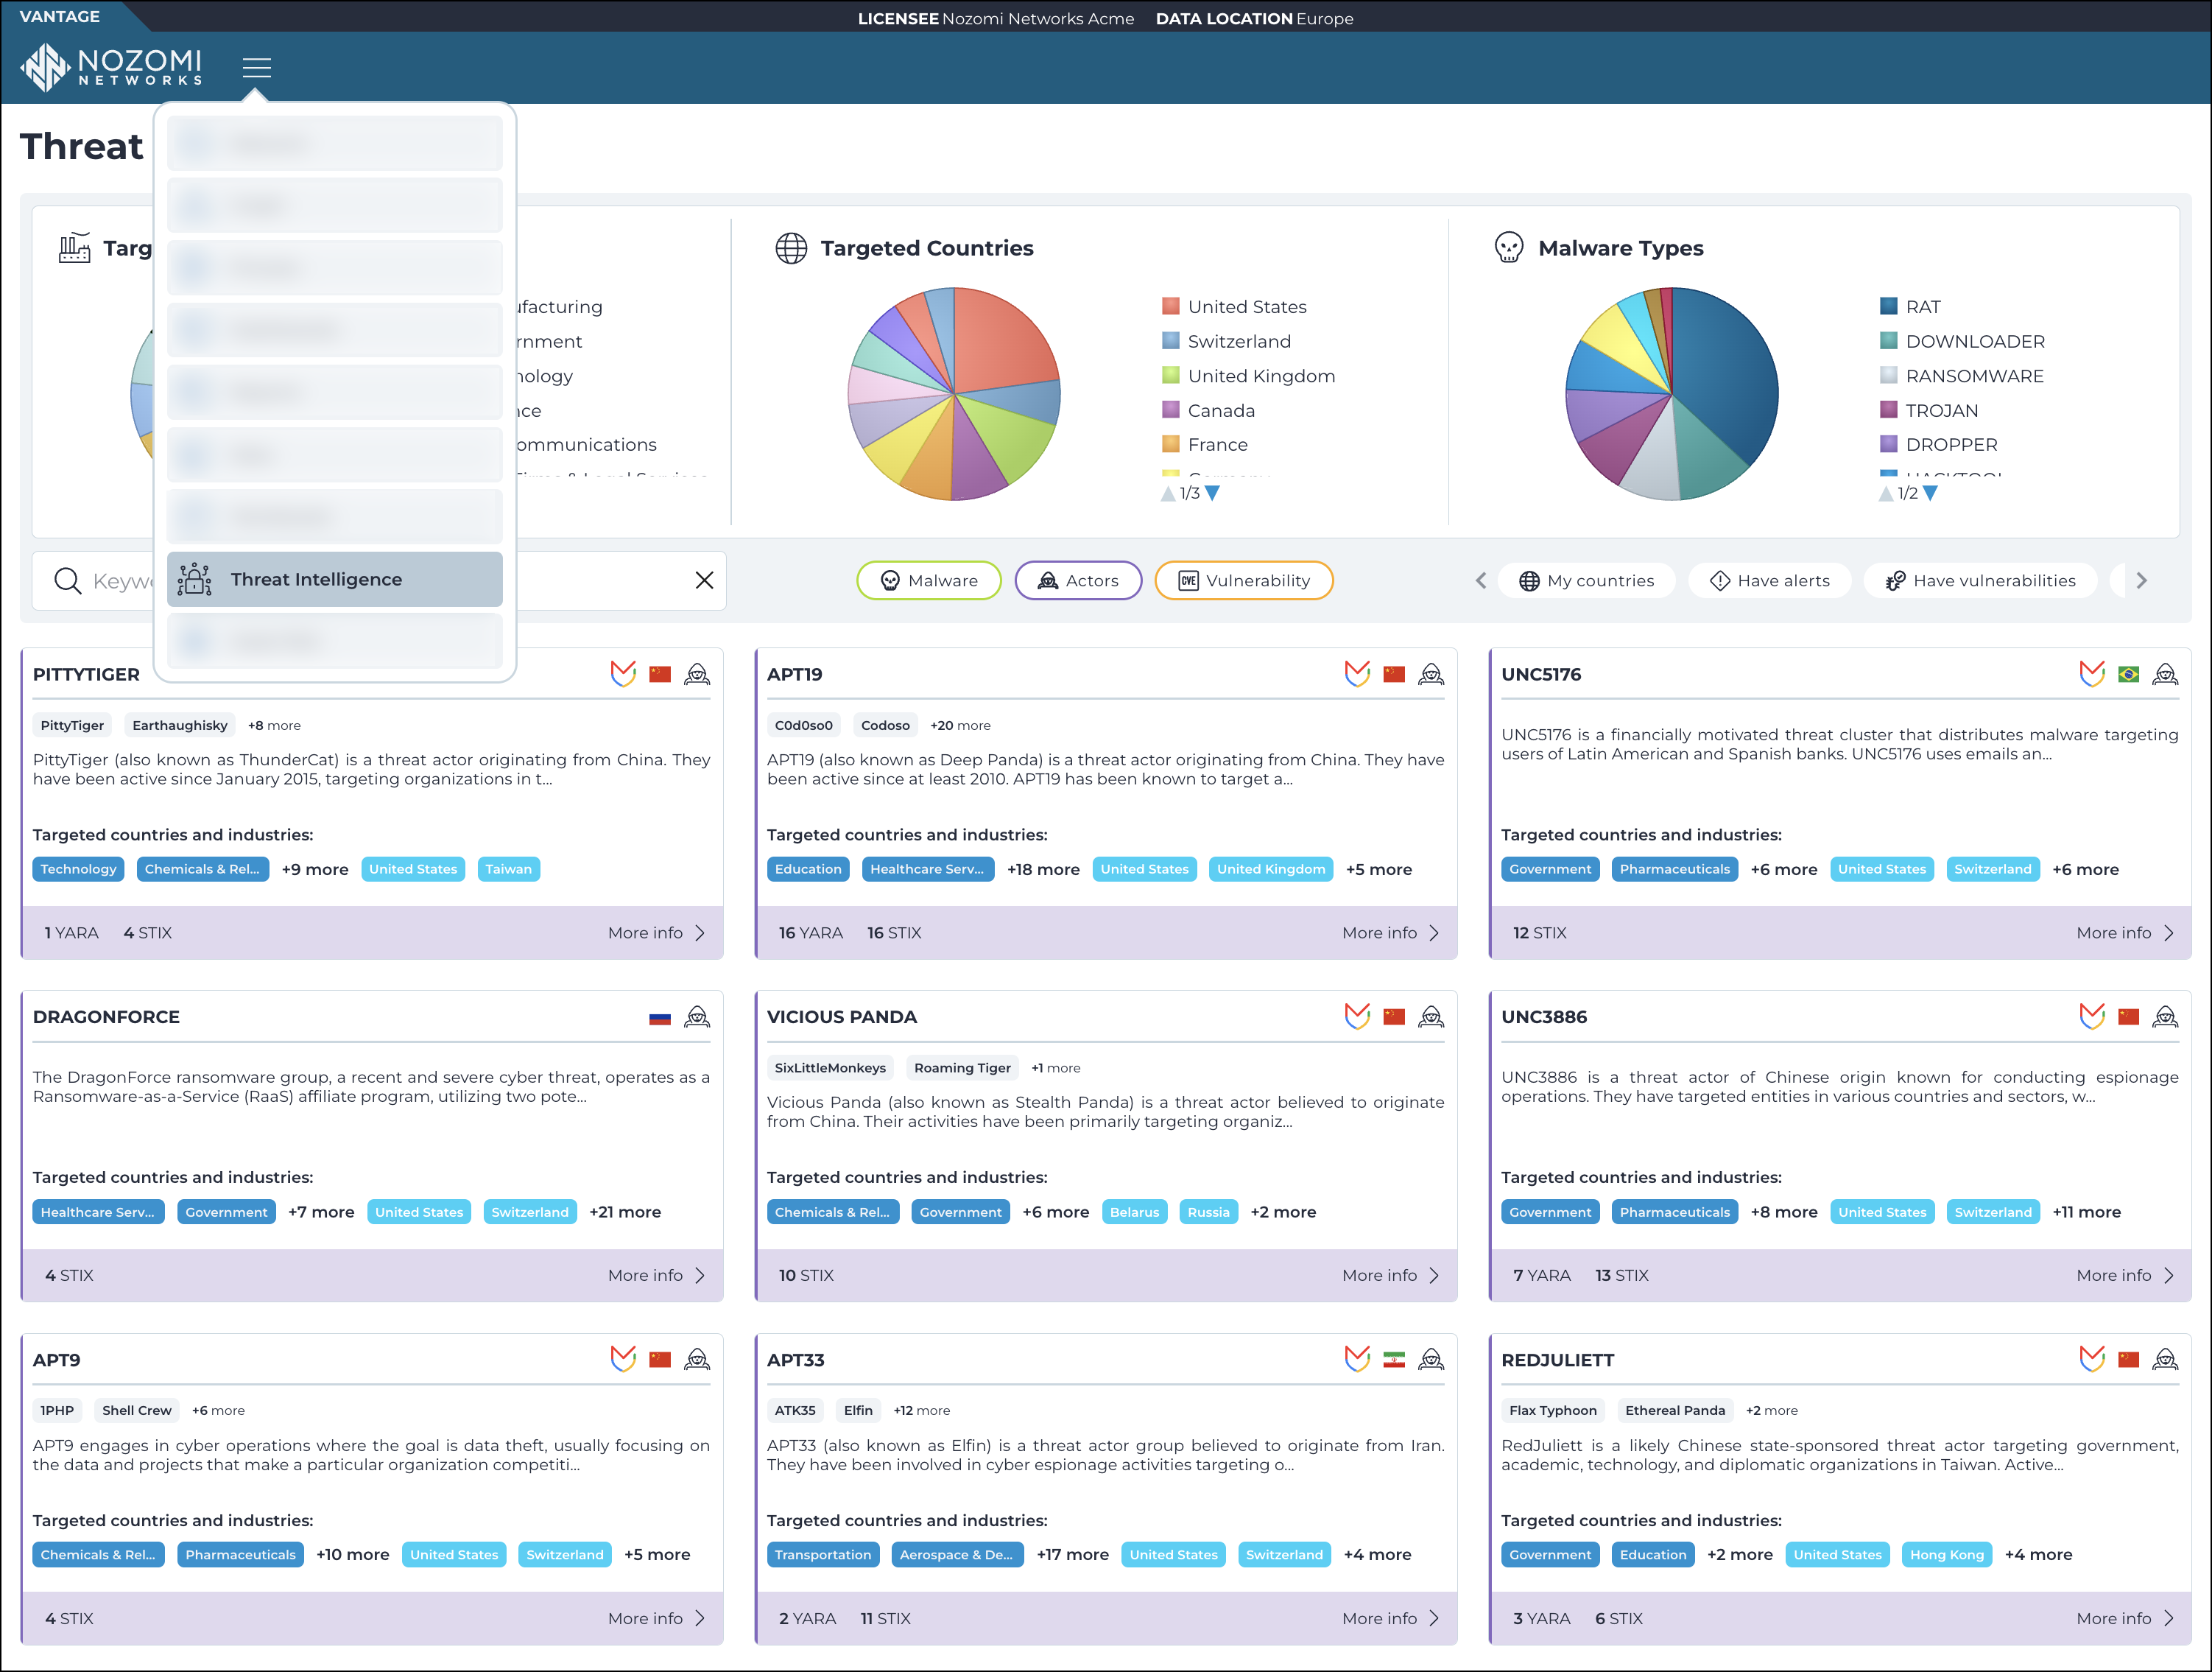
Task: Click the chevron on APT33 More info
Action: [1434, 1618]
